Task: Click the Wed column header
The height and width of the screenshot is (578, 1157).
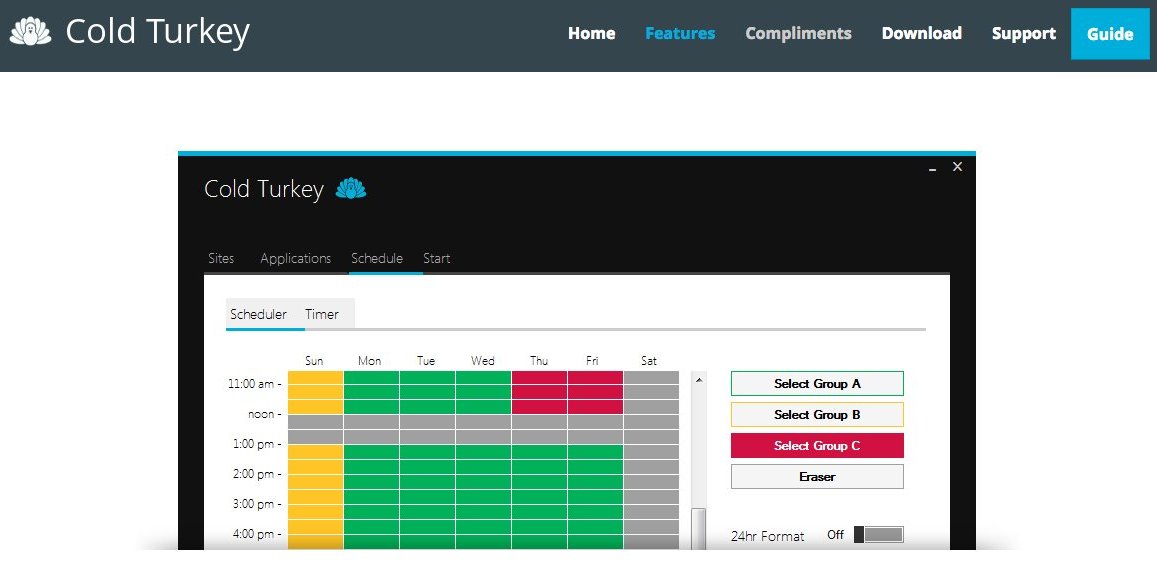Action: coord(483,361)
